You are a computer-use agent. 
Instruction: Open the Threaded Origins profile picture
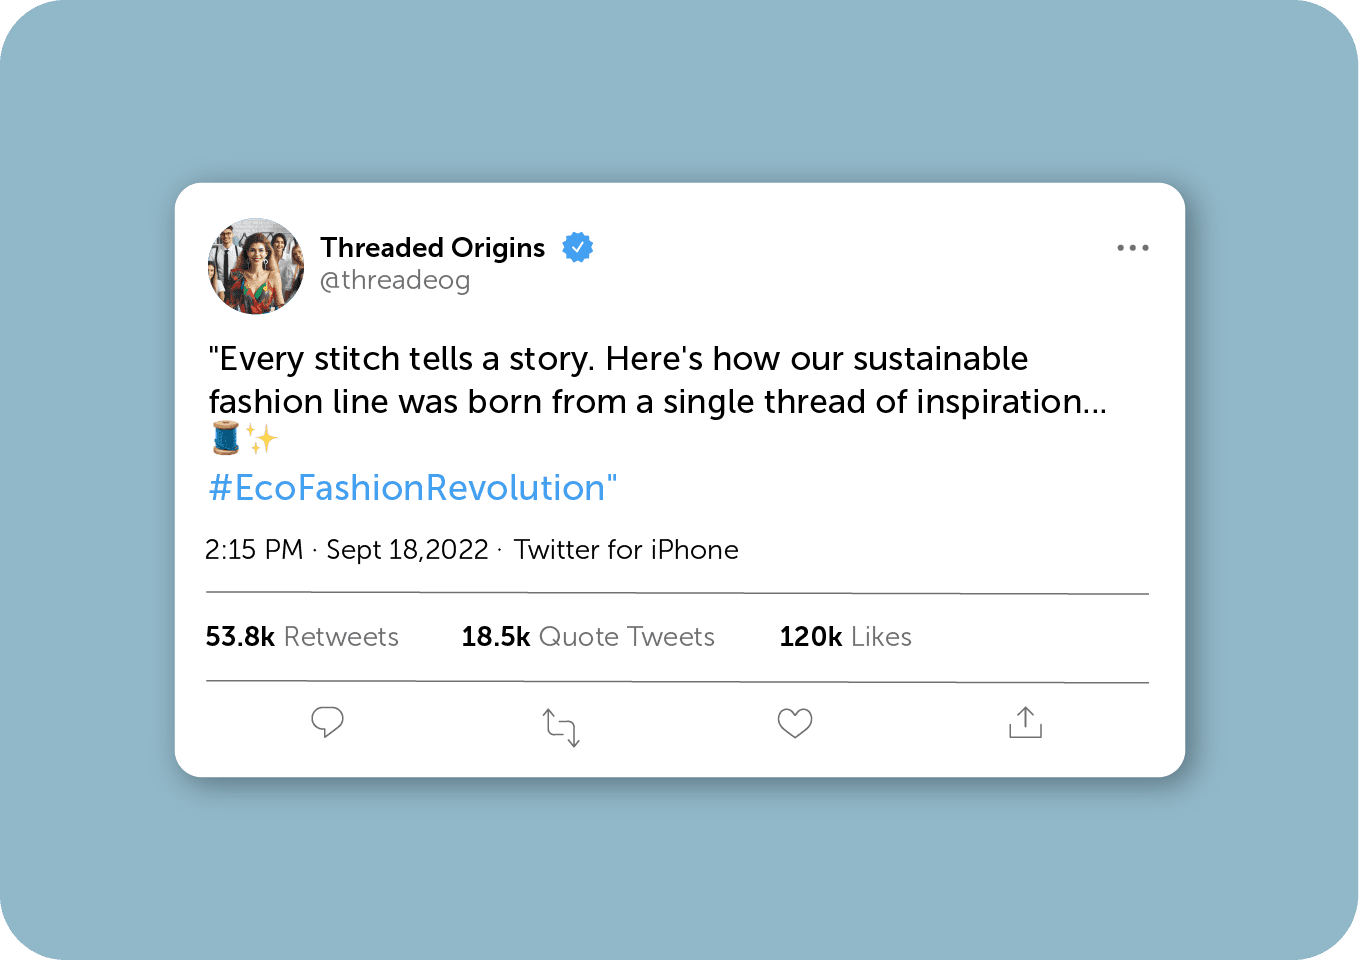tap(256, 266)
